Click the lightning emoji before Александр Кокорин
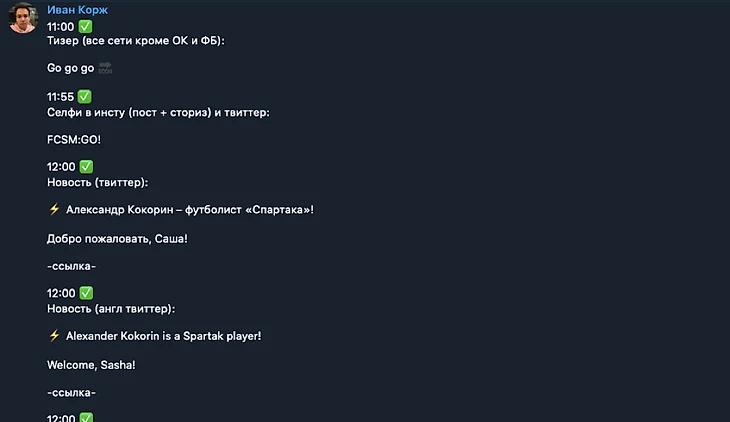This screenshot has height=422, width=730. point(54,209)
